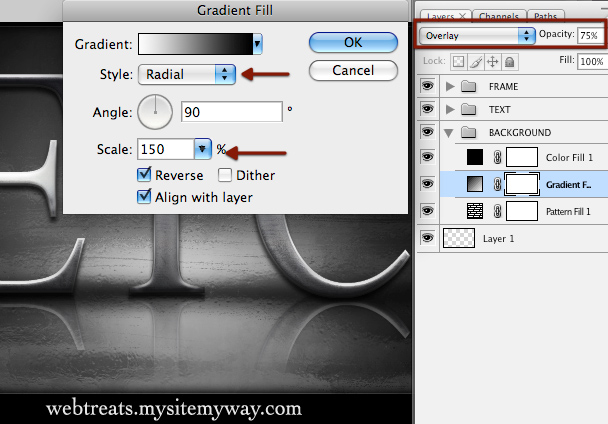608x424 pixels.
Task: Uncheck Align with layer
Action: tap(144, 197)
